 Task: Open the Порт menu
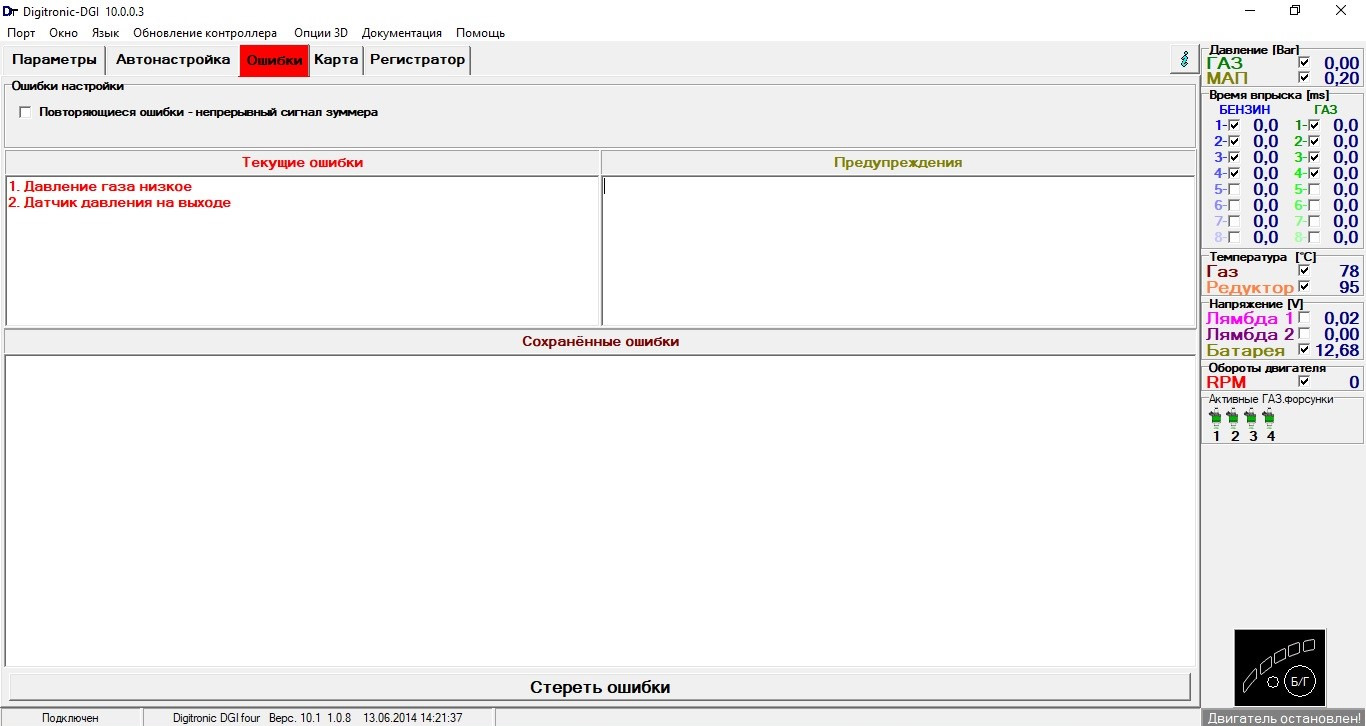(x=21, y=33)
